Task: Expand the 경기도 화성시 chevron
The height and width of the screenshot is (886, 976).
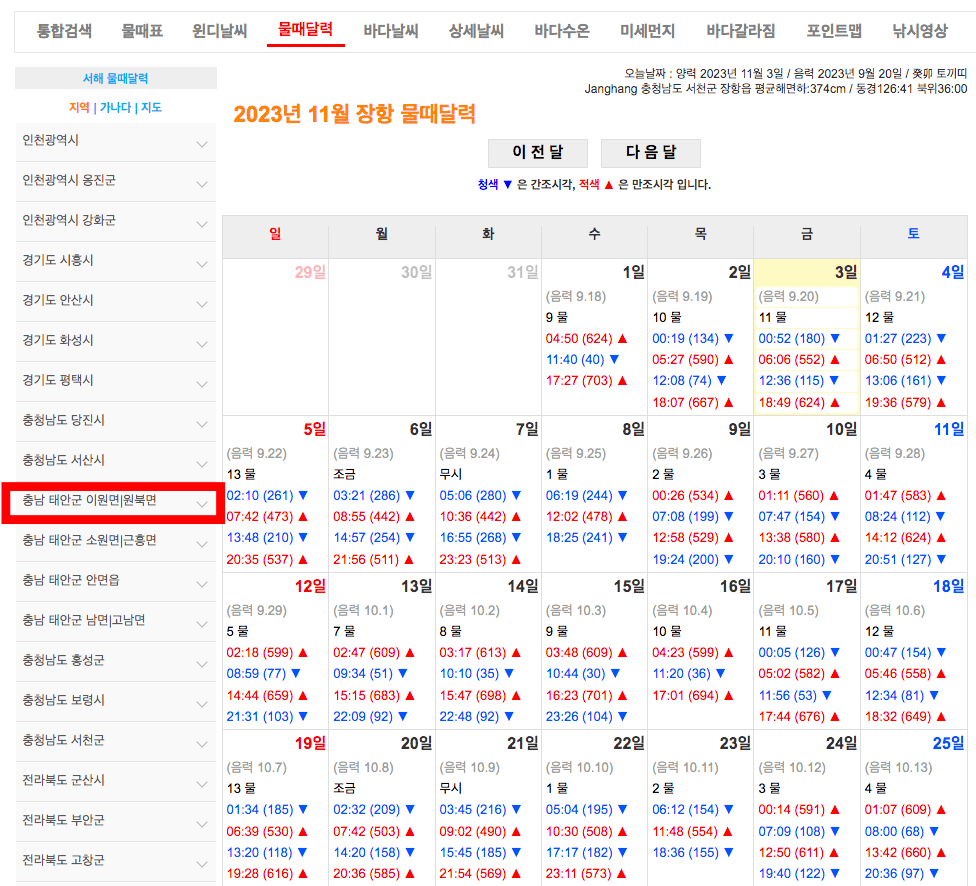Action: [x=202, y=344]
